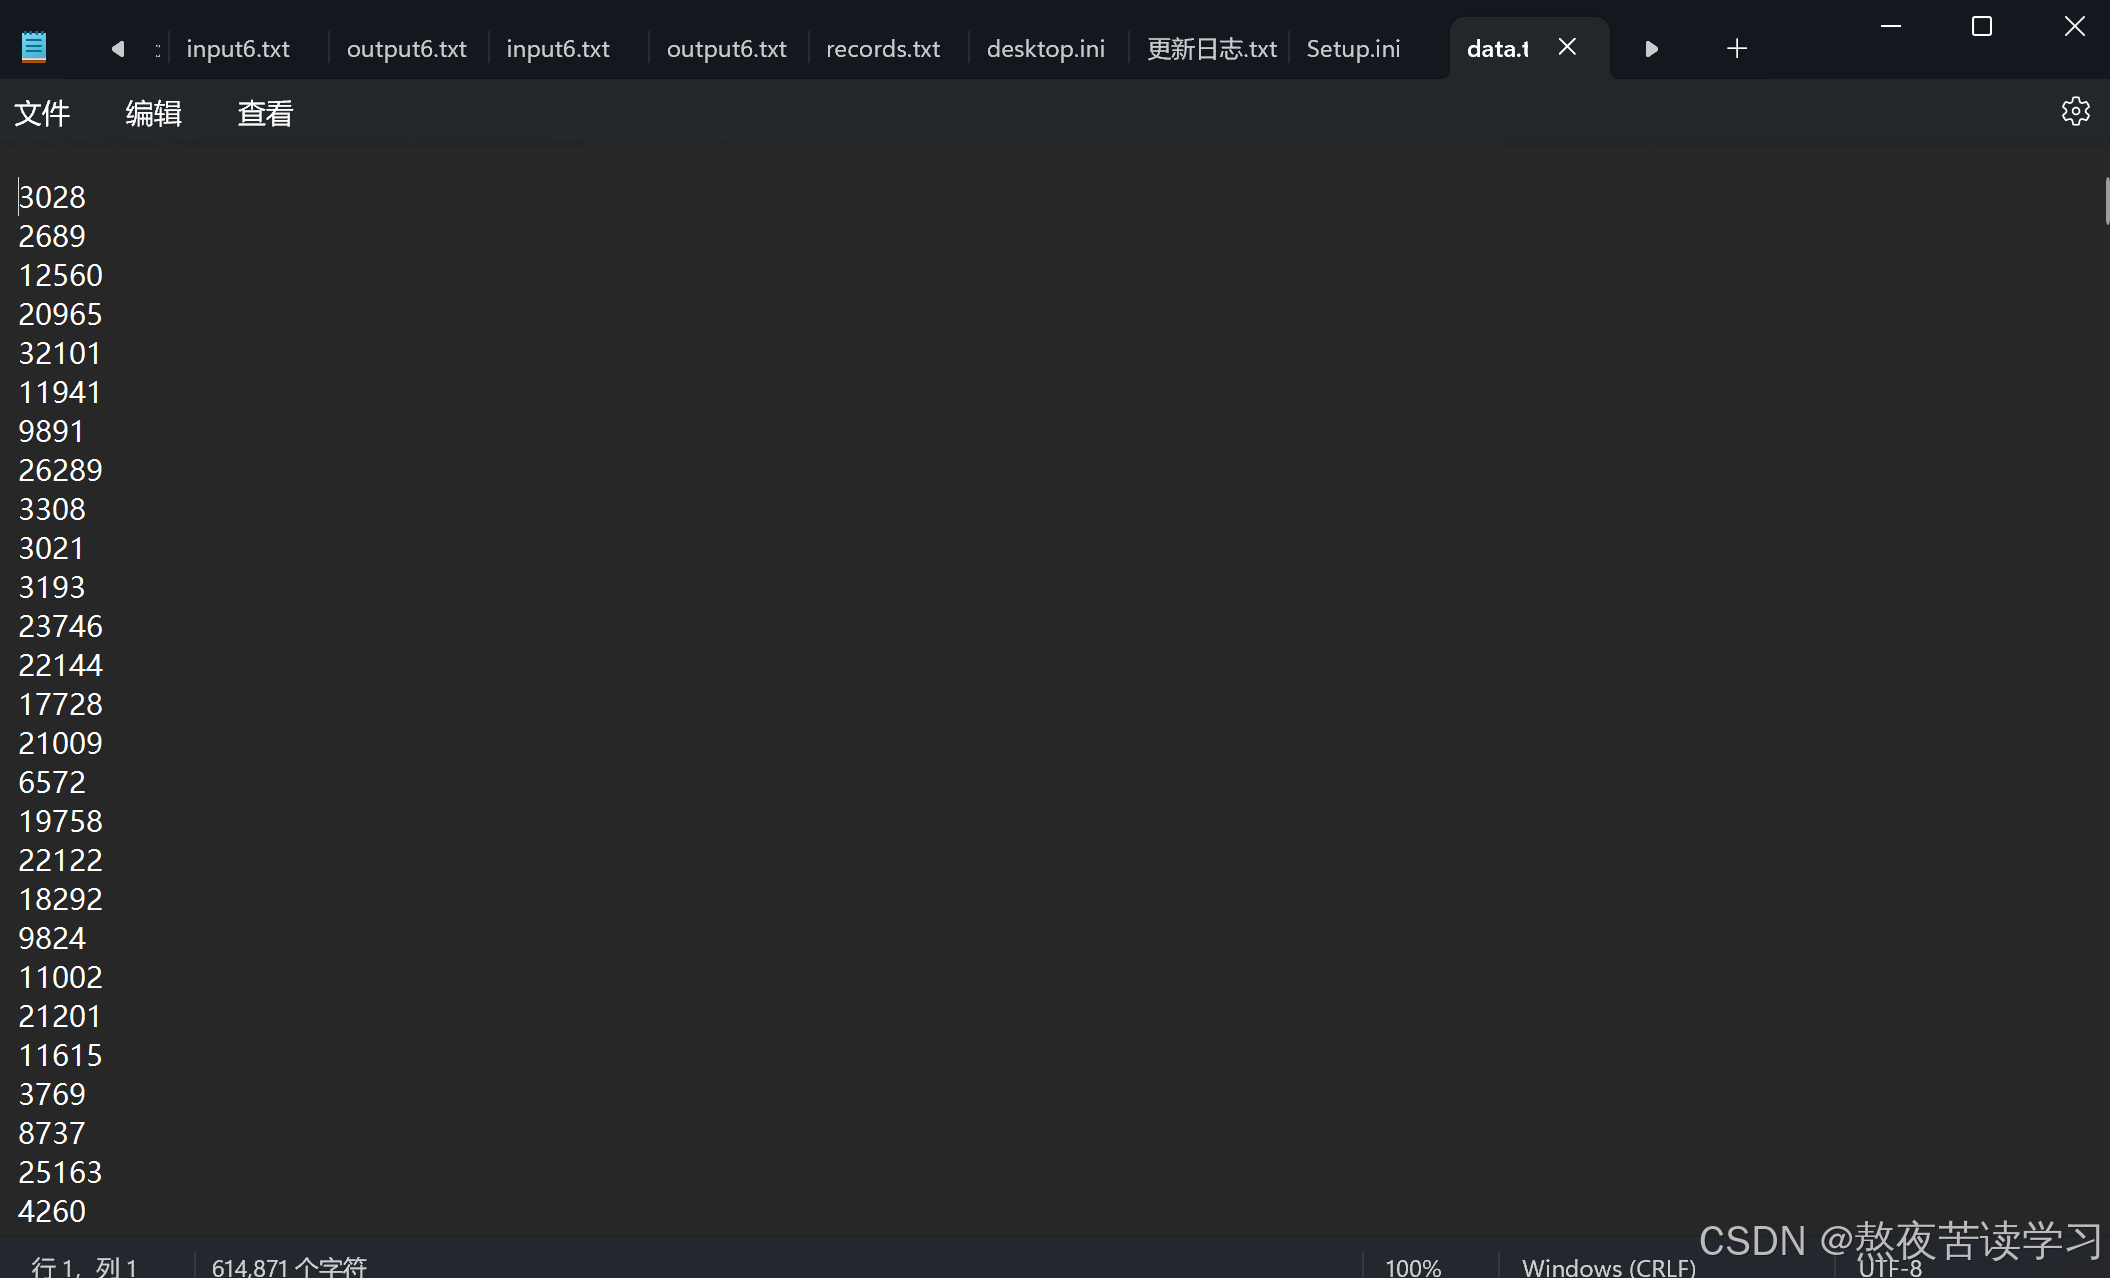Switch to the records.txt tab
The height and width of the screenshot is (1278, 2110).
(x=883, y=49)
